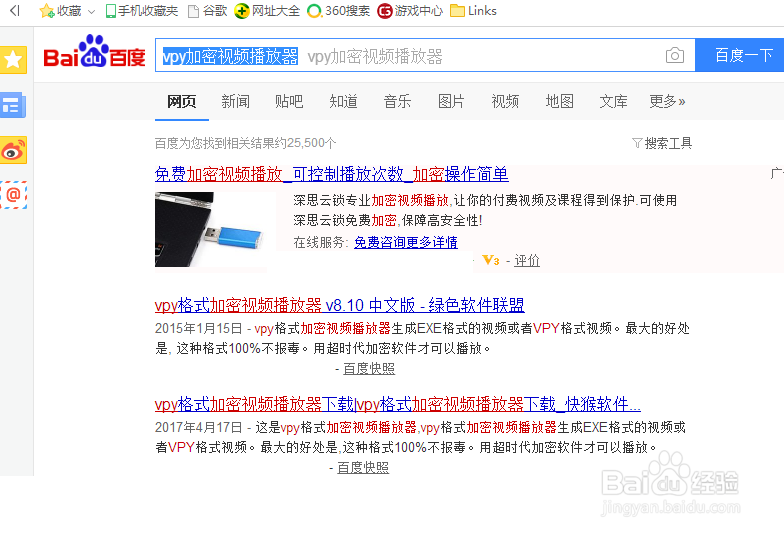Click the USB drive ad thumbnail
784x535 pixels.
pos(215,230)
